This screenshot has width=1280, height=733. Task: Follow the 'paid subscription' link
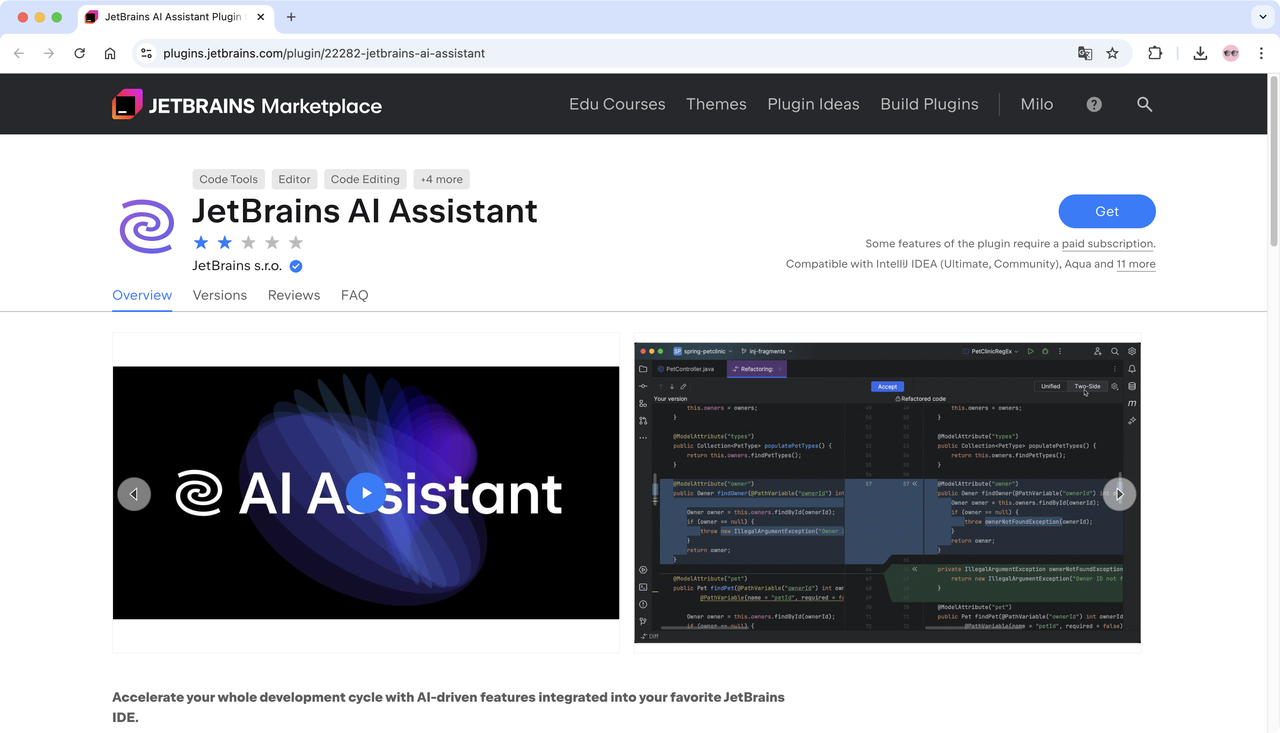pos(1107,243)
